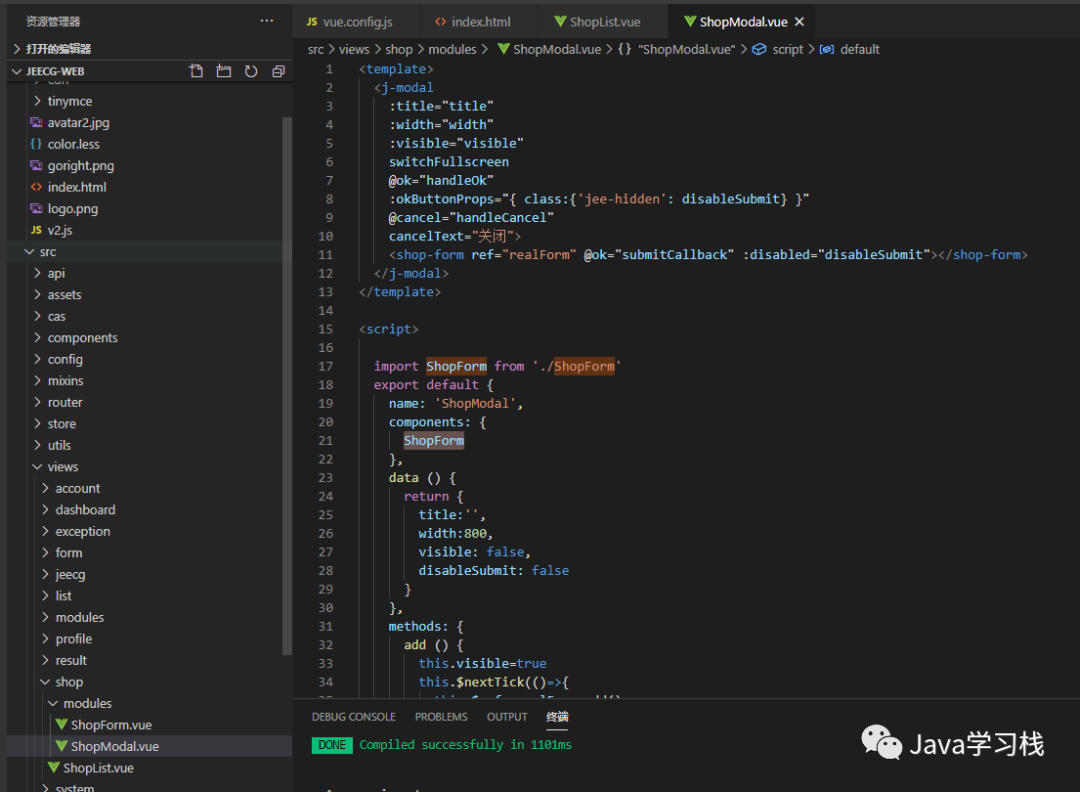
Task: Click the highlighted ShopForm on line 21
Action: (x=434, y=440)
